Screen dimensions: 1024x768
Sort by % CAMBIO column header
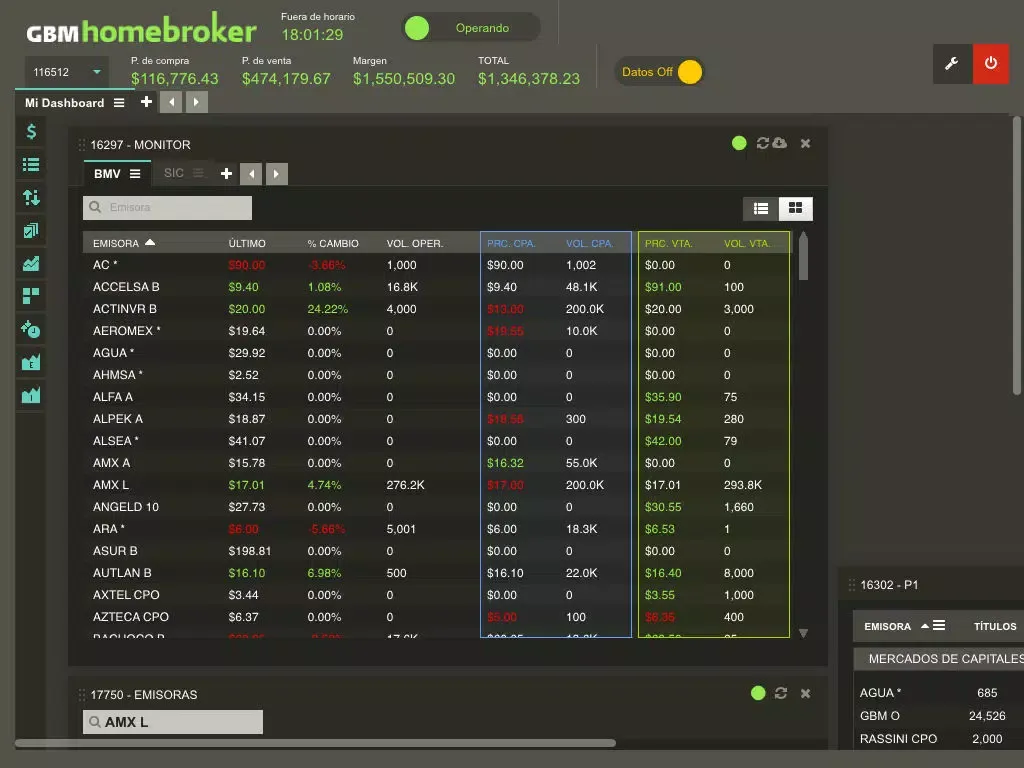(x=333, y=244)
